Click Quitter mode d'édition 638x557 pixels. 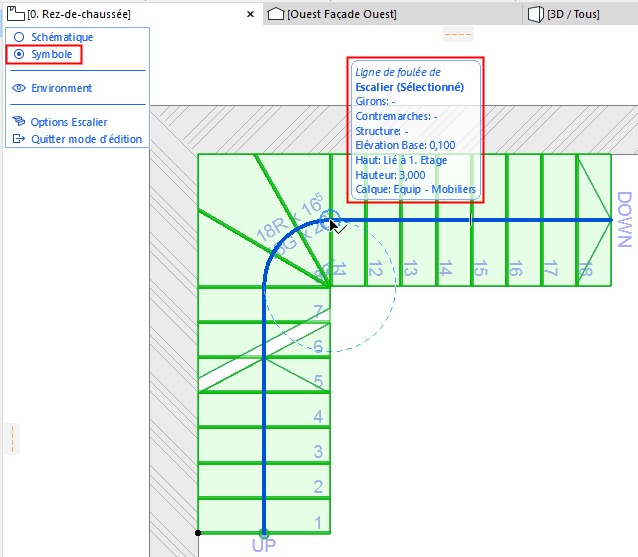pyautogui.click(x=77, y=139)
